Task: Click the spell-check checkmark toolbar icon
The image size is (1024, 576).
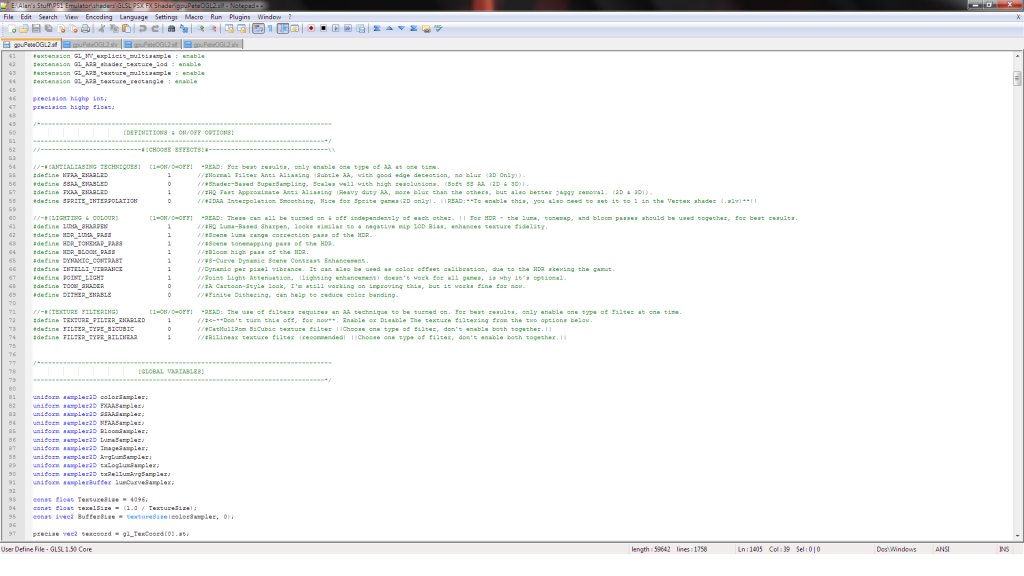Action: pyautogui.click(x=438, y=29)
